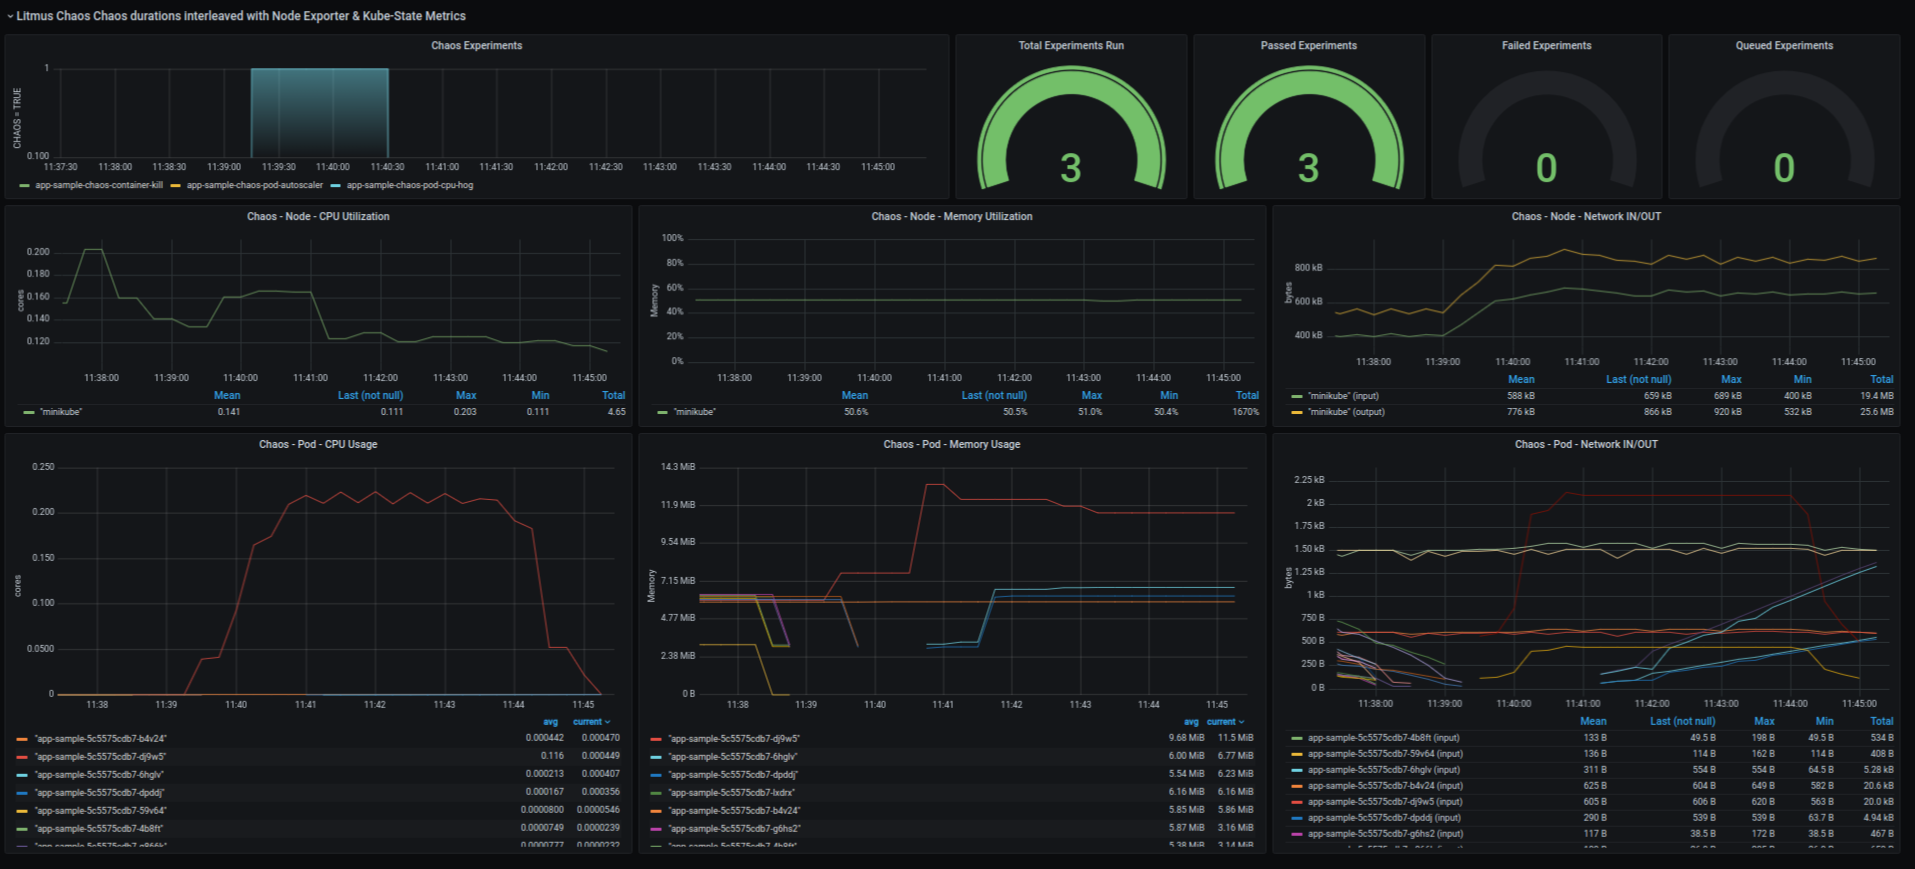Click the Failed Experiments gauge value 0

pos(1546,168)
